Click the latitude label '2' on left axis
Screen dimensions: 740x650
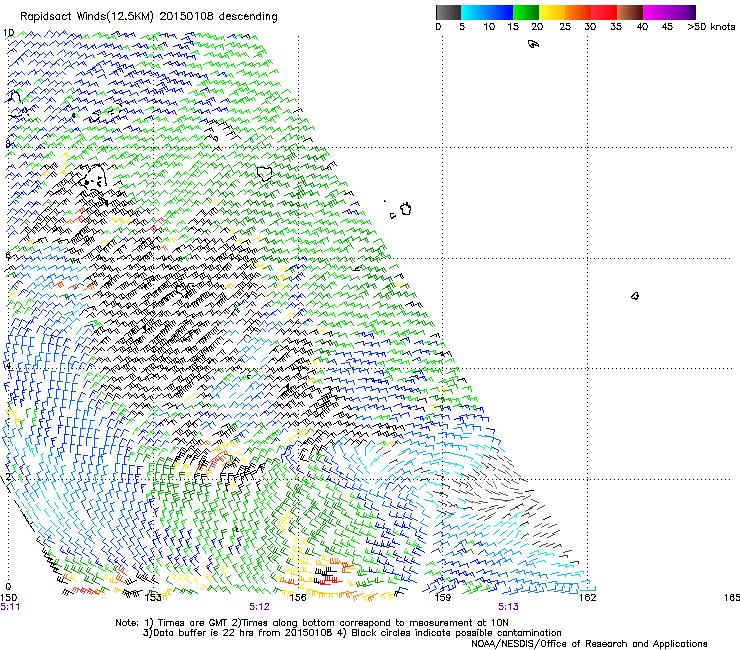(8, 477)
